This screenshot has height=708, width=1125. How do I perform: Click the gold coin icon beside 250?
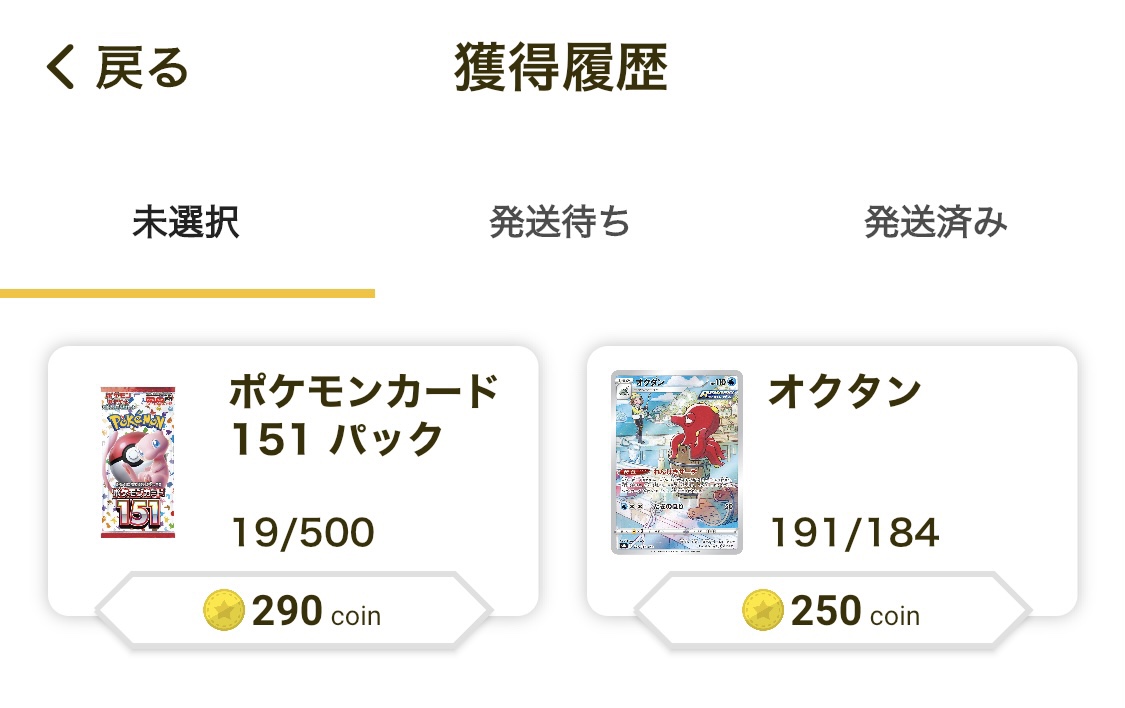pyautogui.click(x=763, y=610)
